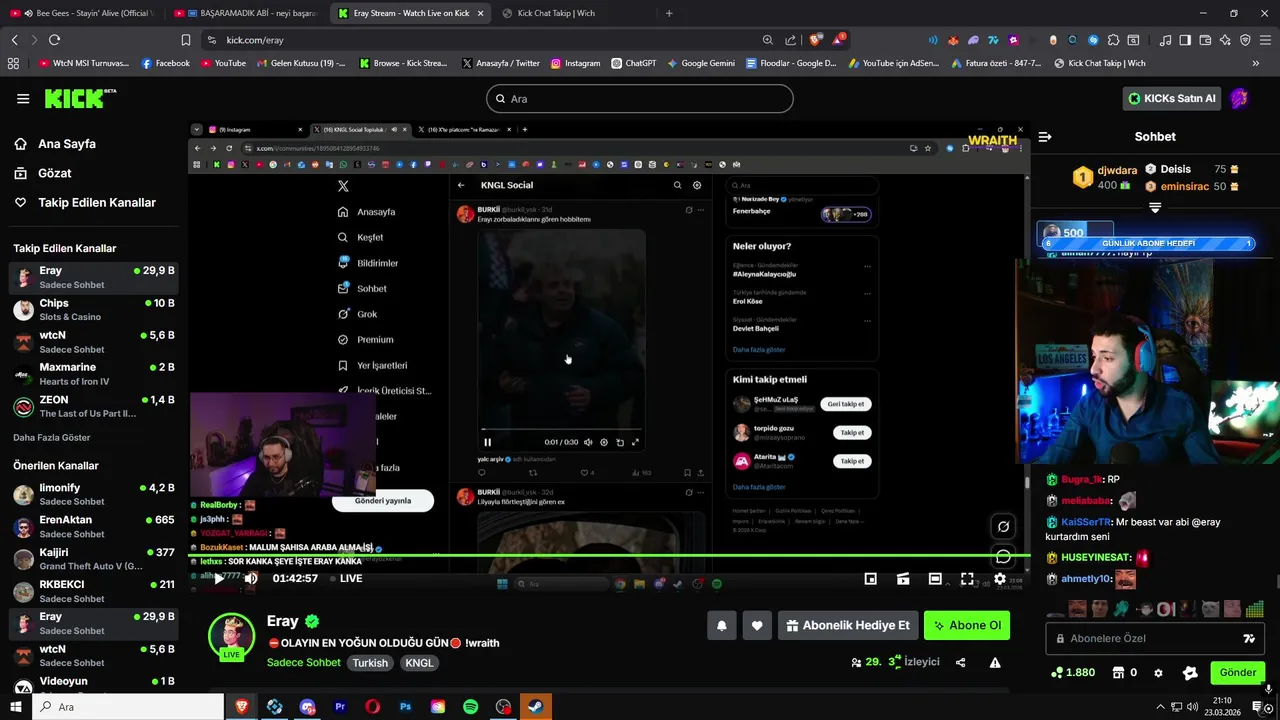1280x720 pixels.
Task: Click Gönder to send chat message
Action: pyautogui.click(x=1237, y=673)
